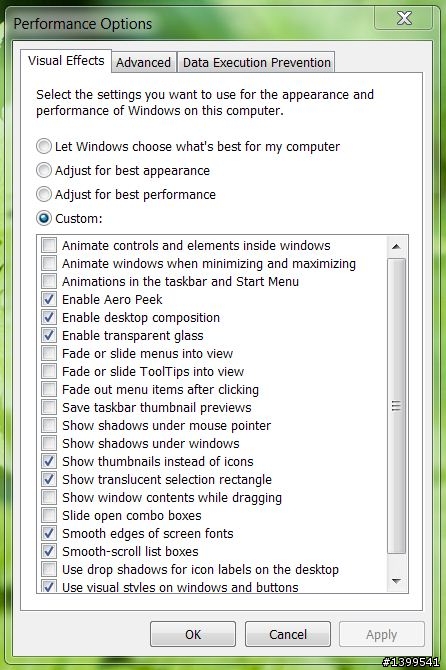The image size is (446, 670).
Task: Check Save taskbar thumbnail previews
Action: (x=49, y=407)
